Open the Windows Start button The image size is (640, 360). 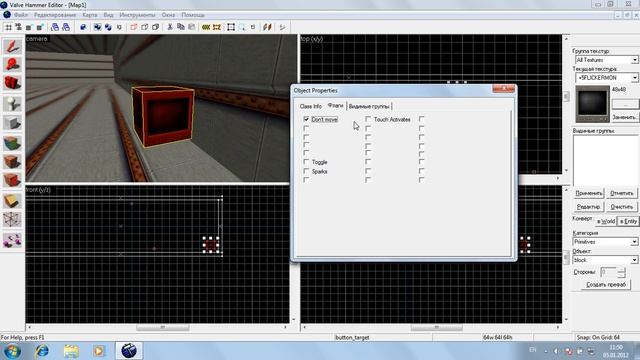(x=12, y=351)
